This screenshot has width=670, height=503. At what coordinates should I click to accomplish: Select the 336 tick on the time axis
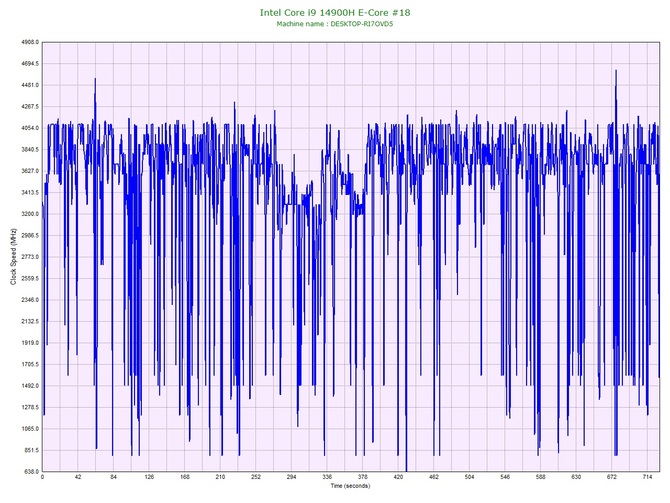coord(327,477)
